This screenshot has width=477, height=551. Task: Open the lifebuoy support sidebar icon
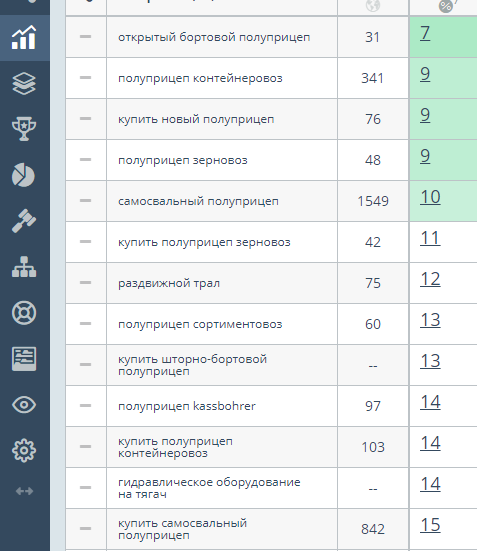point(24,313)
